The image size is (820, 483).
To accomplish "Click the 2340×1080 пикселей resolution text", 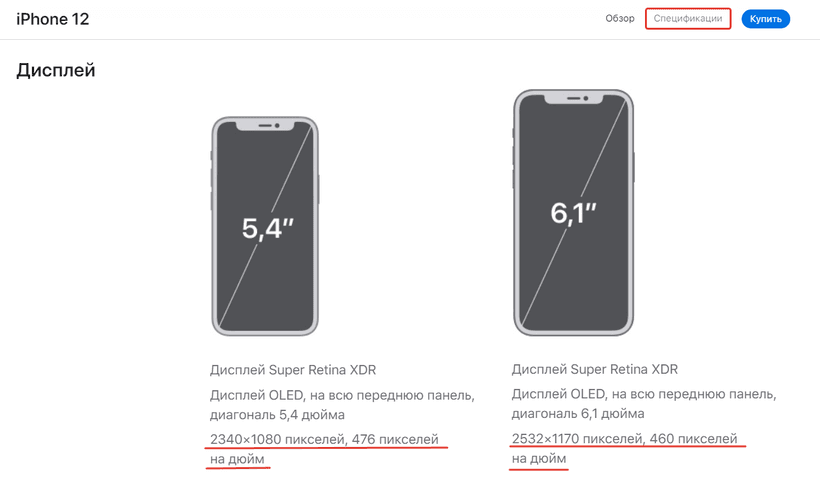I will pos(278,440).
